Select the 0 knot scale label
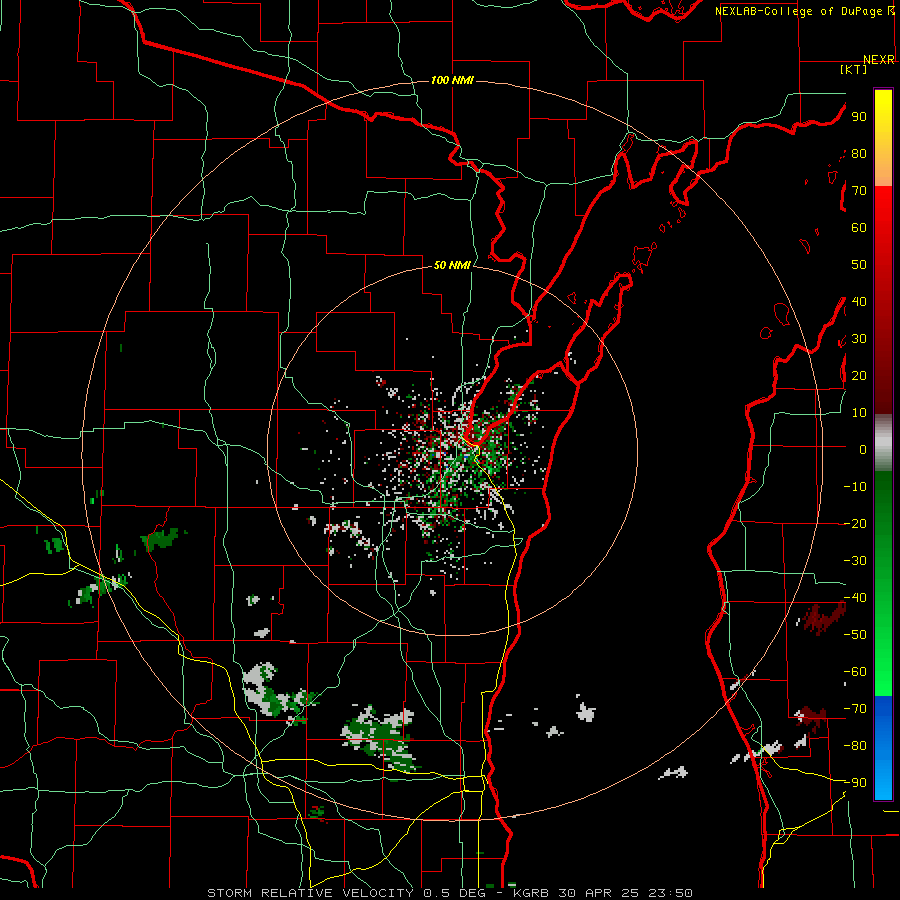Screen dimensions: 900x900 tap(863, 450)
